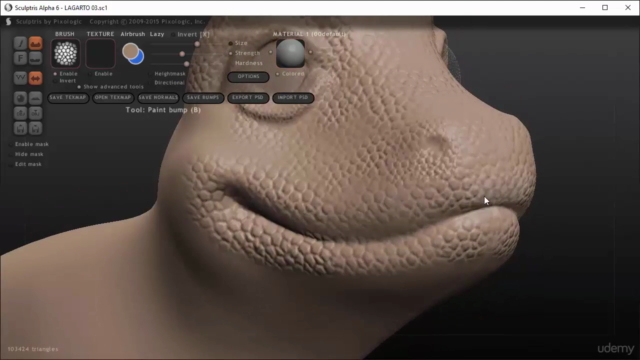Select the Paint color brush tool

(20, 43)
